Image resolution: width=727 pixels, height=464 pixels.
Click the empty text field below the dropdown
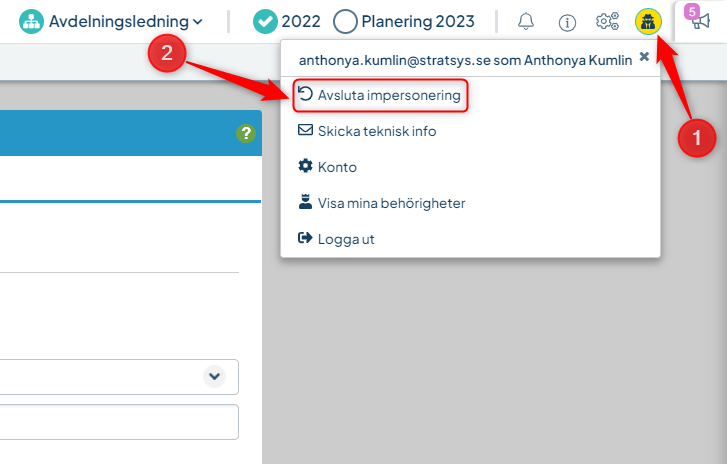[x=119, y=422]
